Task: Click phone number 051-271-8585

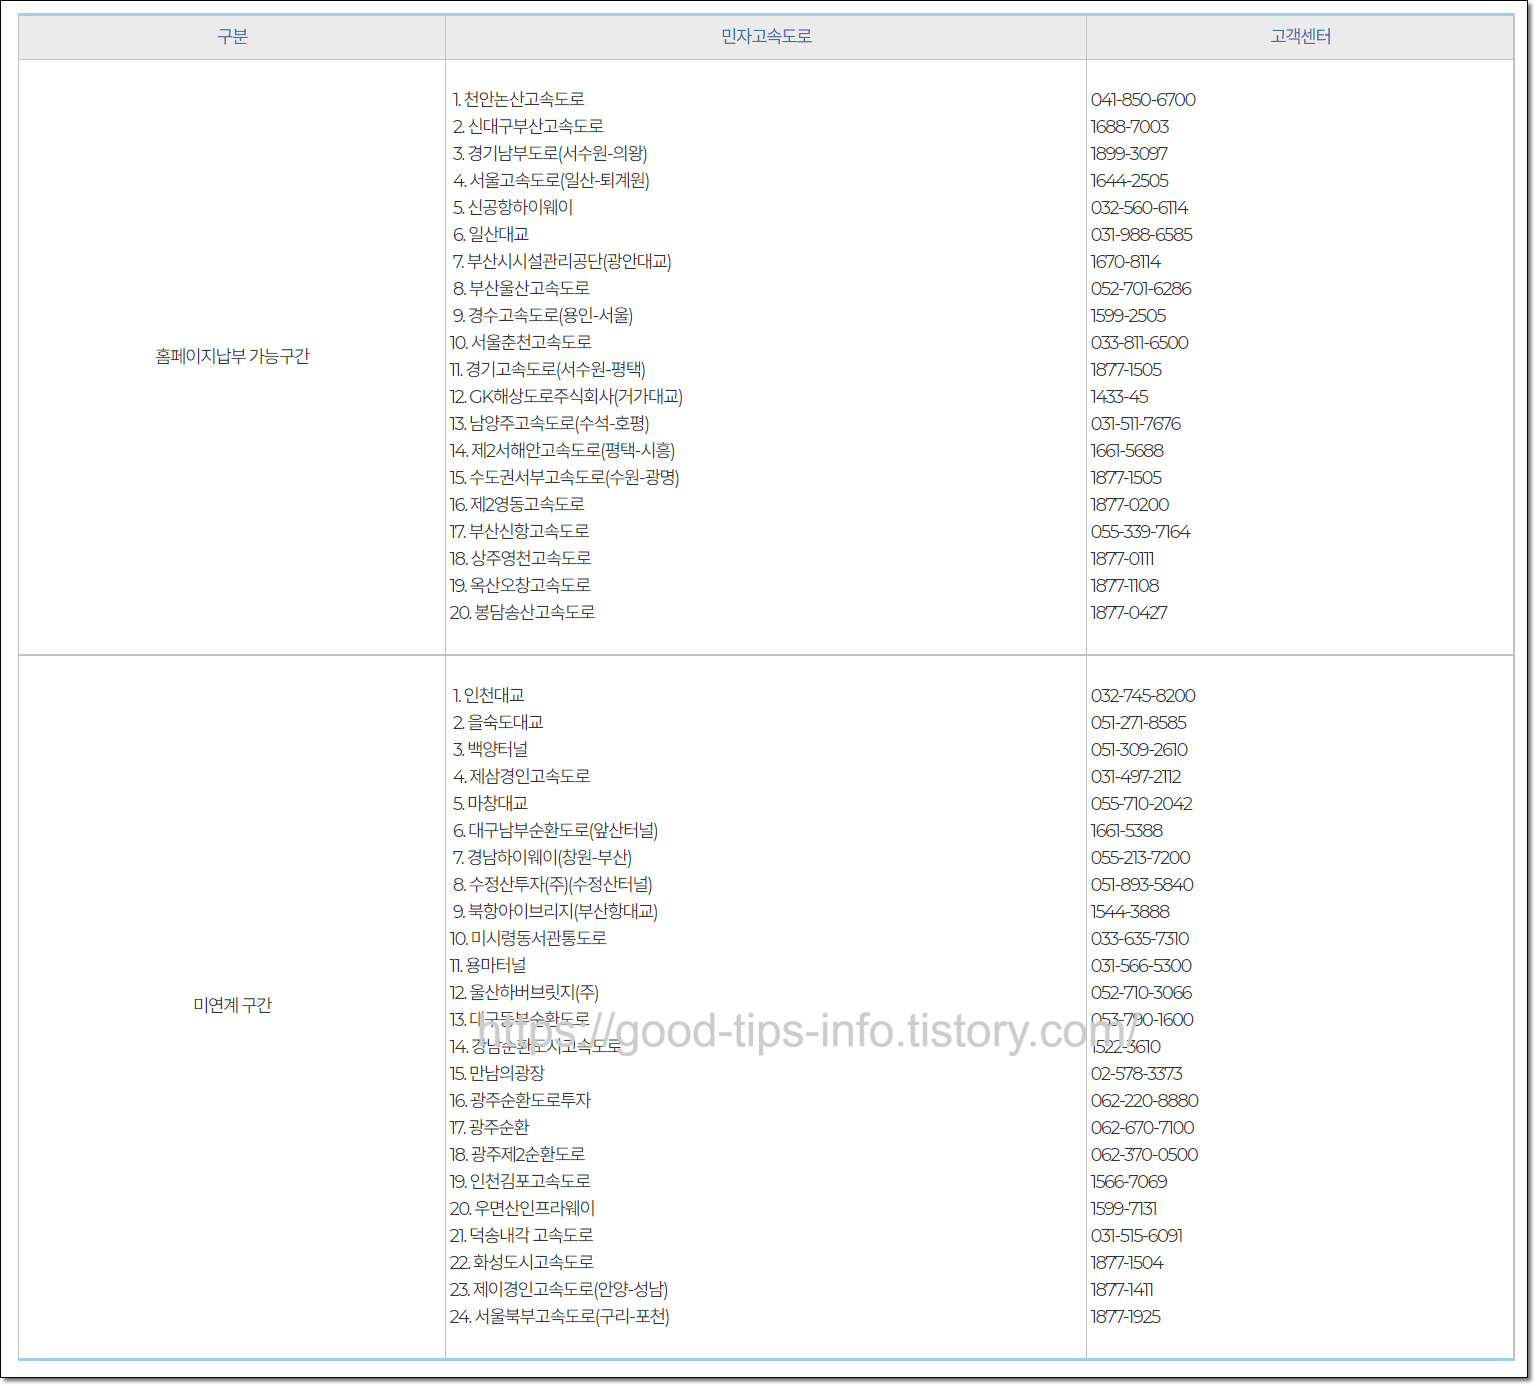Action: [1139, 723]
